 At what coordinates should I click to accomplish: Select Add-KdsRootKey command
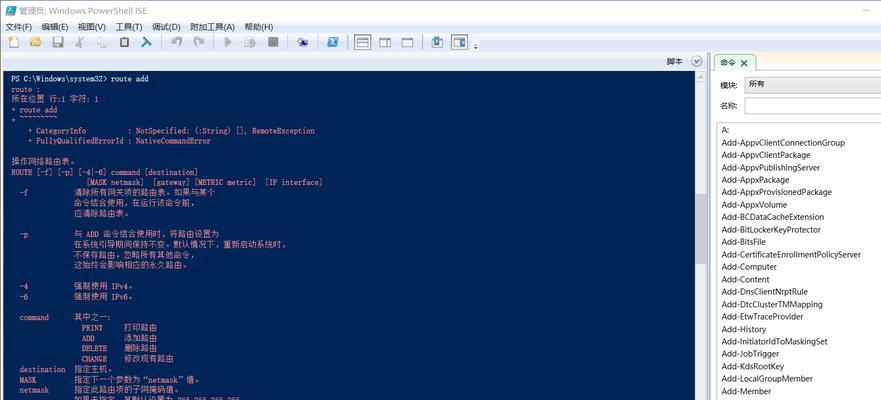coord(752,366)
